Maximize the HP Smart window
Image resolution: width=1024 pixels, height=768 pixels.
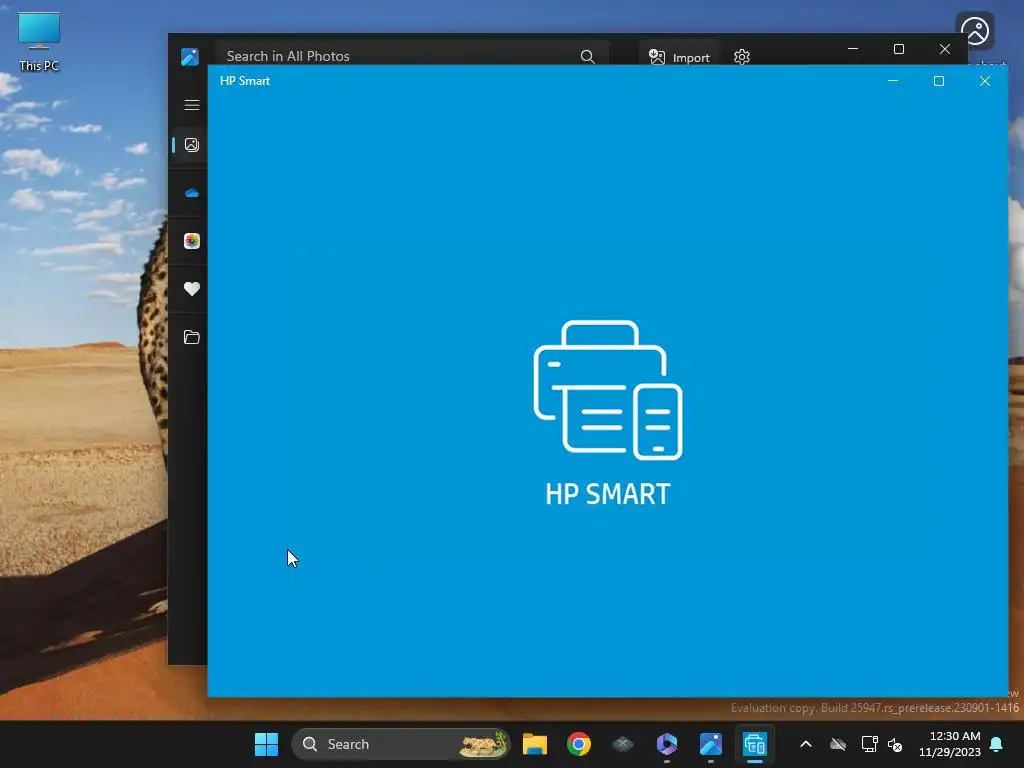coord(938,81)
